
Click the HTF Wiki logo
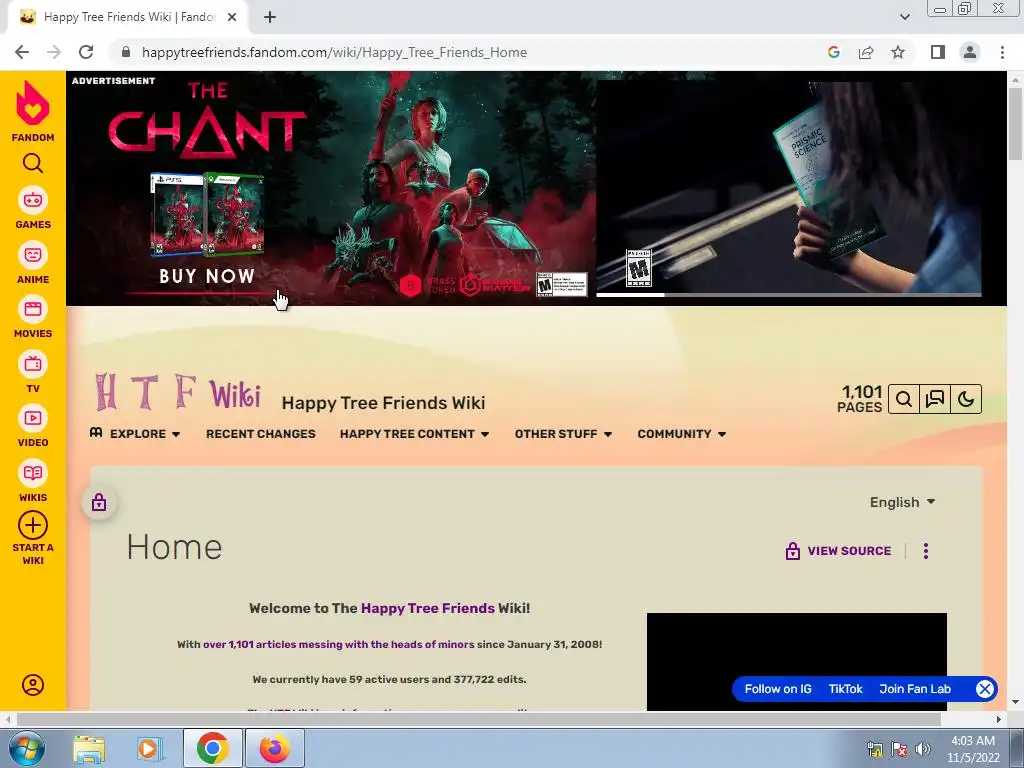178,392
